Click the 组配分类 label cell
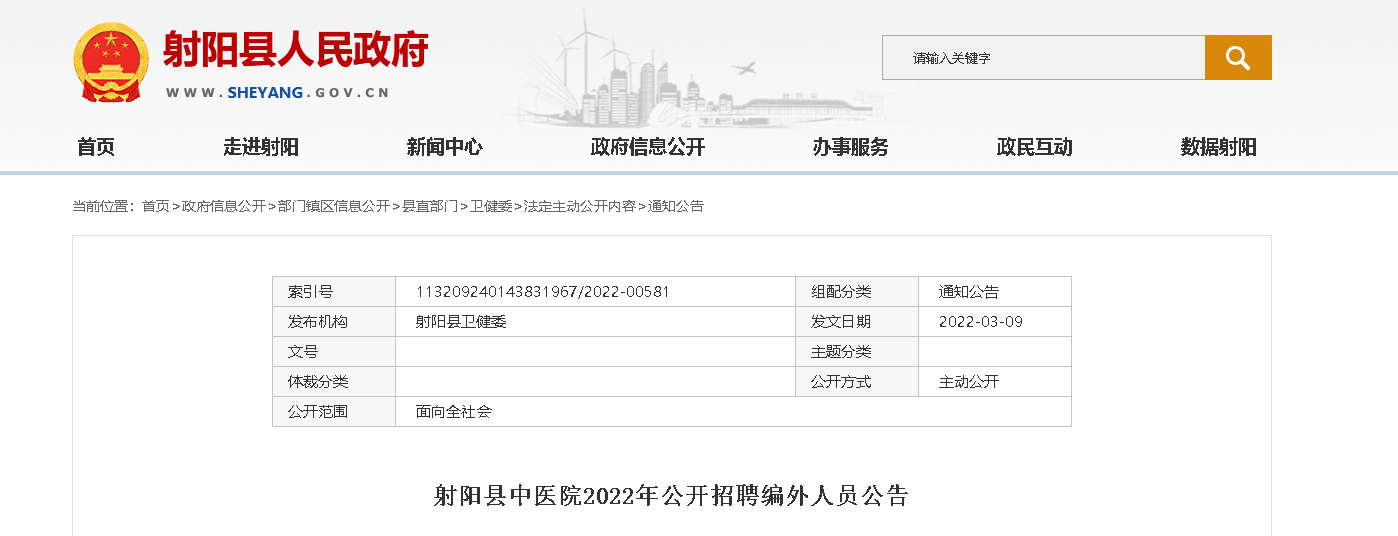Viewport: 1398px width, 536px height. click(857, 292)
